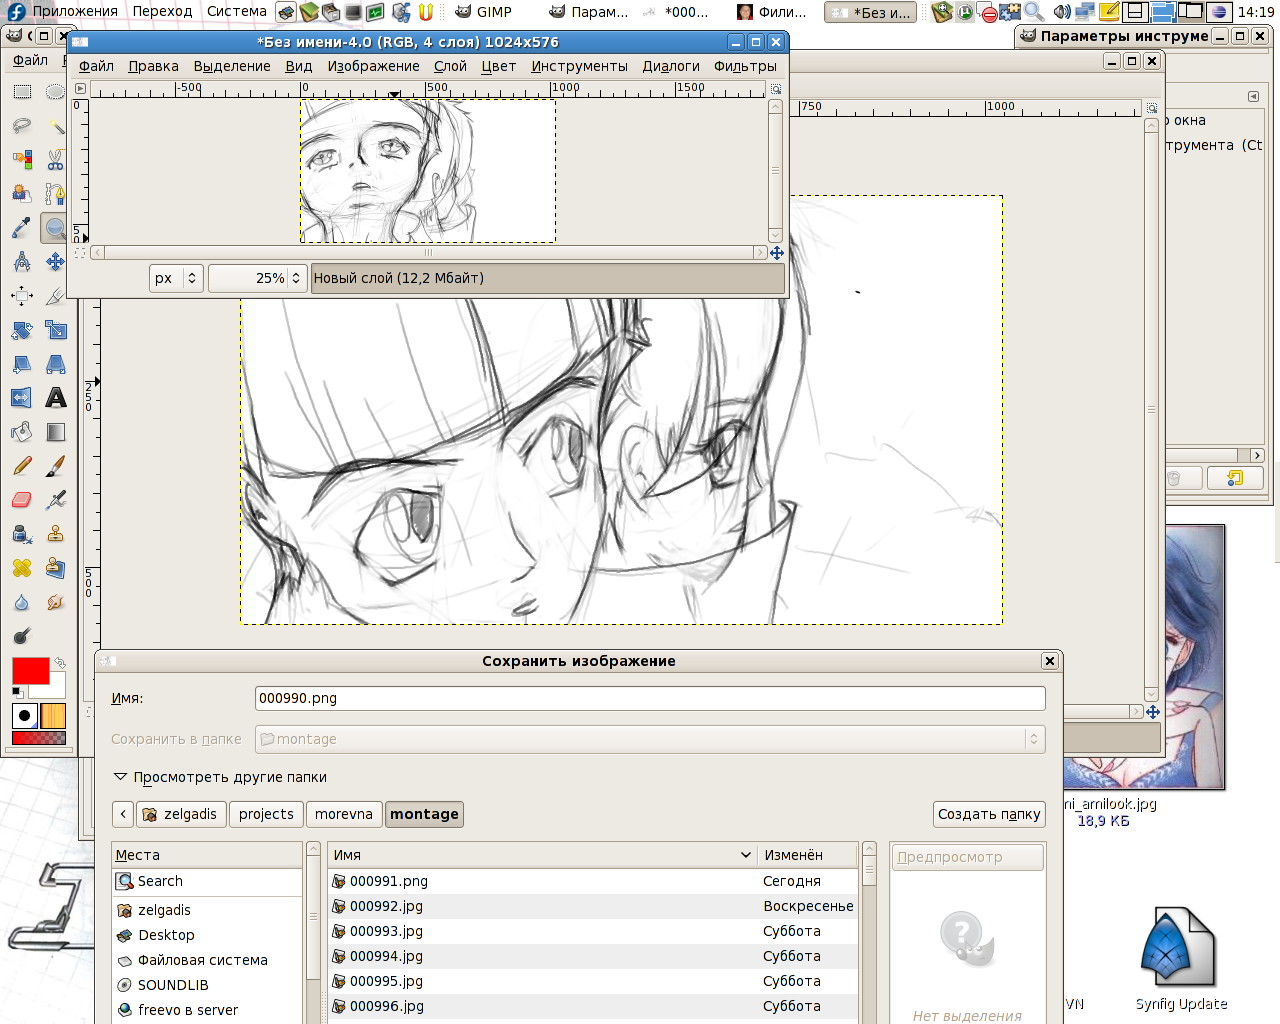Select the Blend gradient tool
This screenshot has height=1024, width=1280.
[x=55, y=432]
